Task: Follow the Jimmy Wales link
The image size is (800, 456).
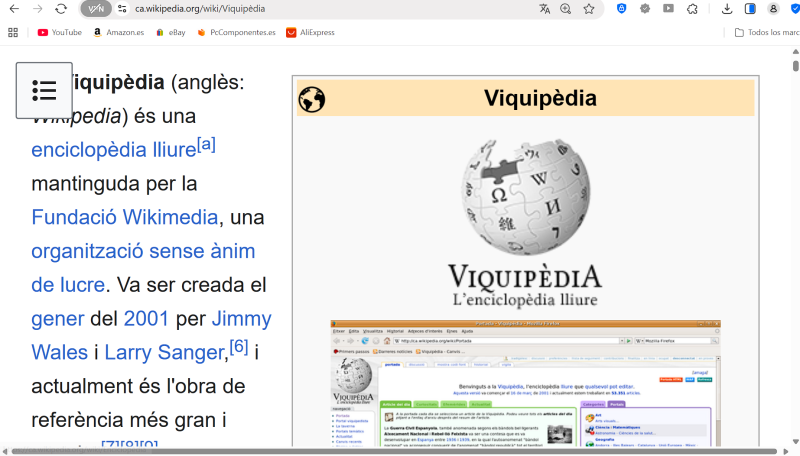Action: click(151, 336)
